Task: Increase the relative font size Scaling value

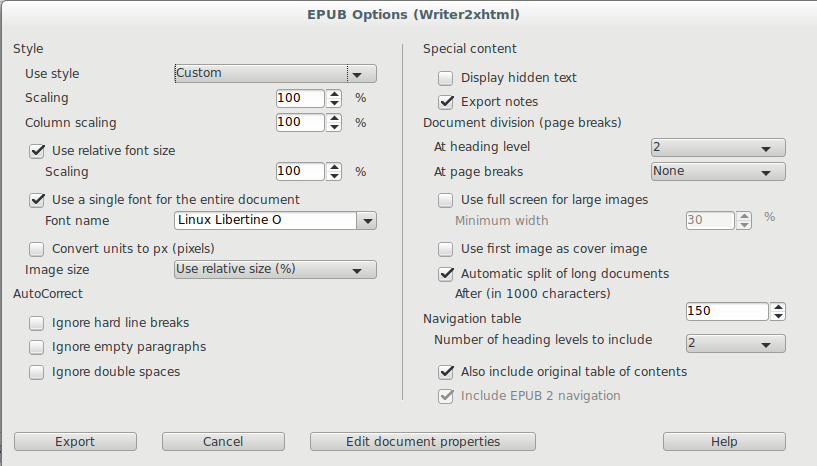Action: coord(334,167)
